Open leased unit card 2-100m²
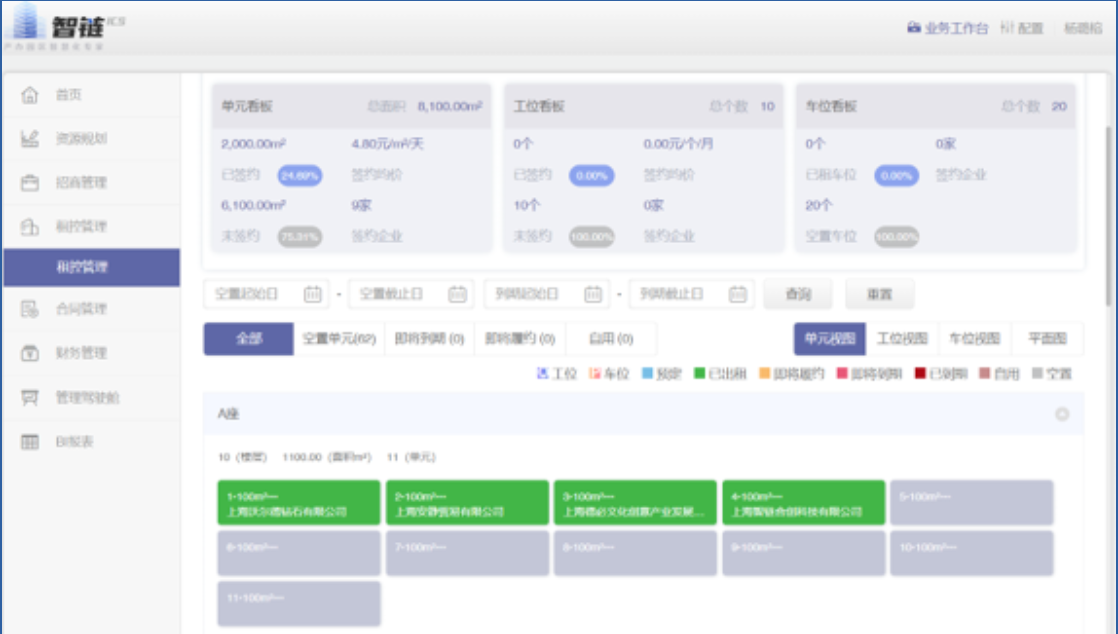This screenshot has height=634, width=1118. pyautogui.click(x=468, y=503)
